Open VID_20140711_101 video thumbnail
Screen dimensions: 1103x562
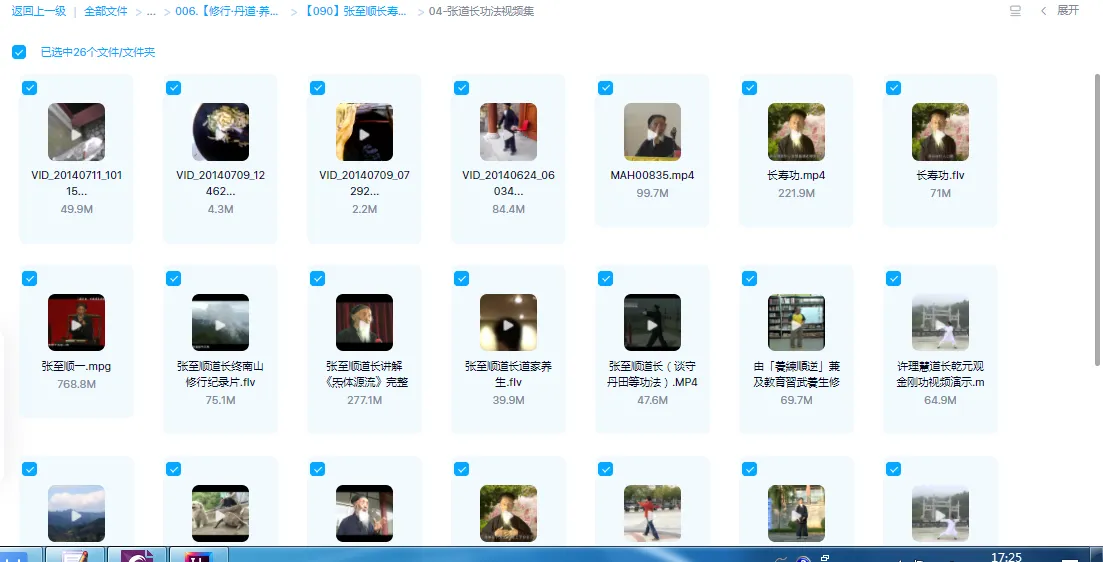pos(76,132)
